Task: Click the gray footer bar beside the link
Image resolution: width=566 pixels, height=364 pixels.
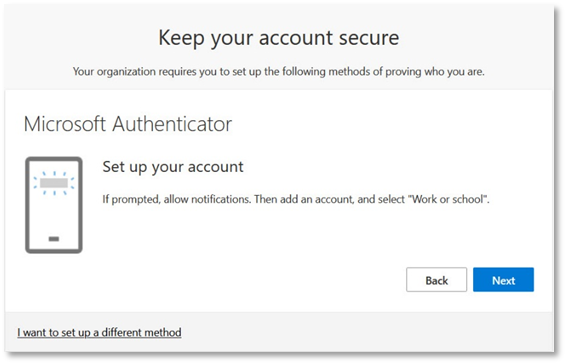Action: pos(361,332)
